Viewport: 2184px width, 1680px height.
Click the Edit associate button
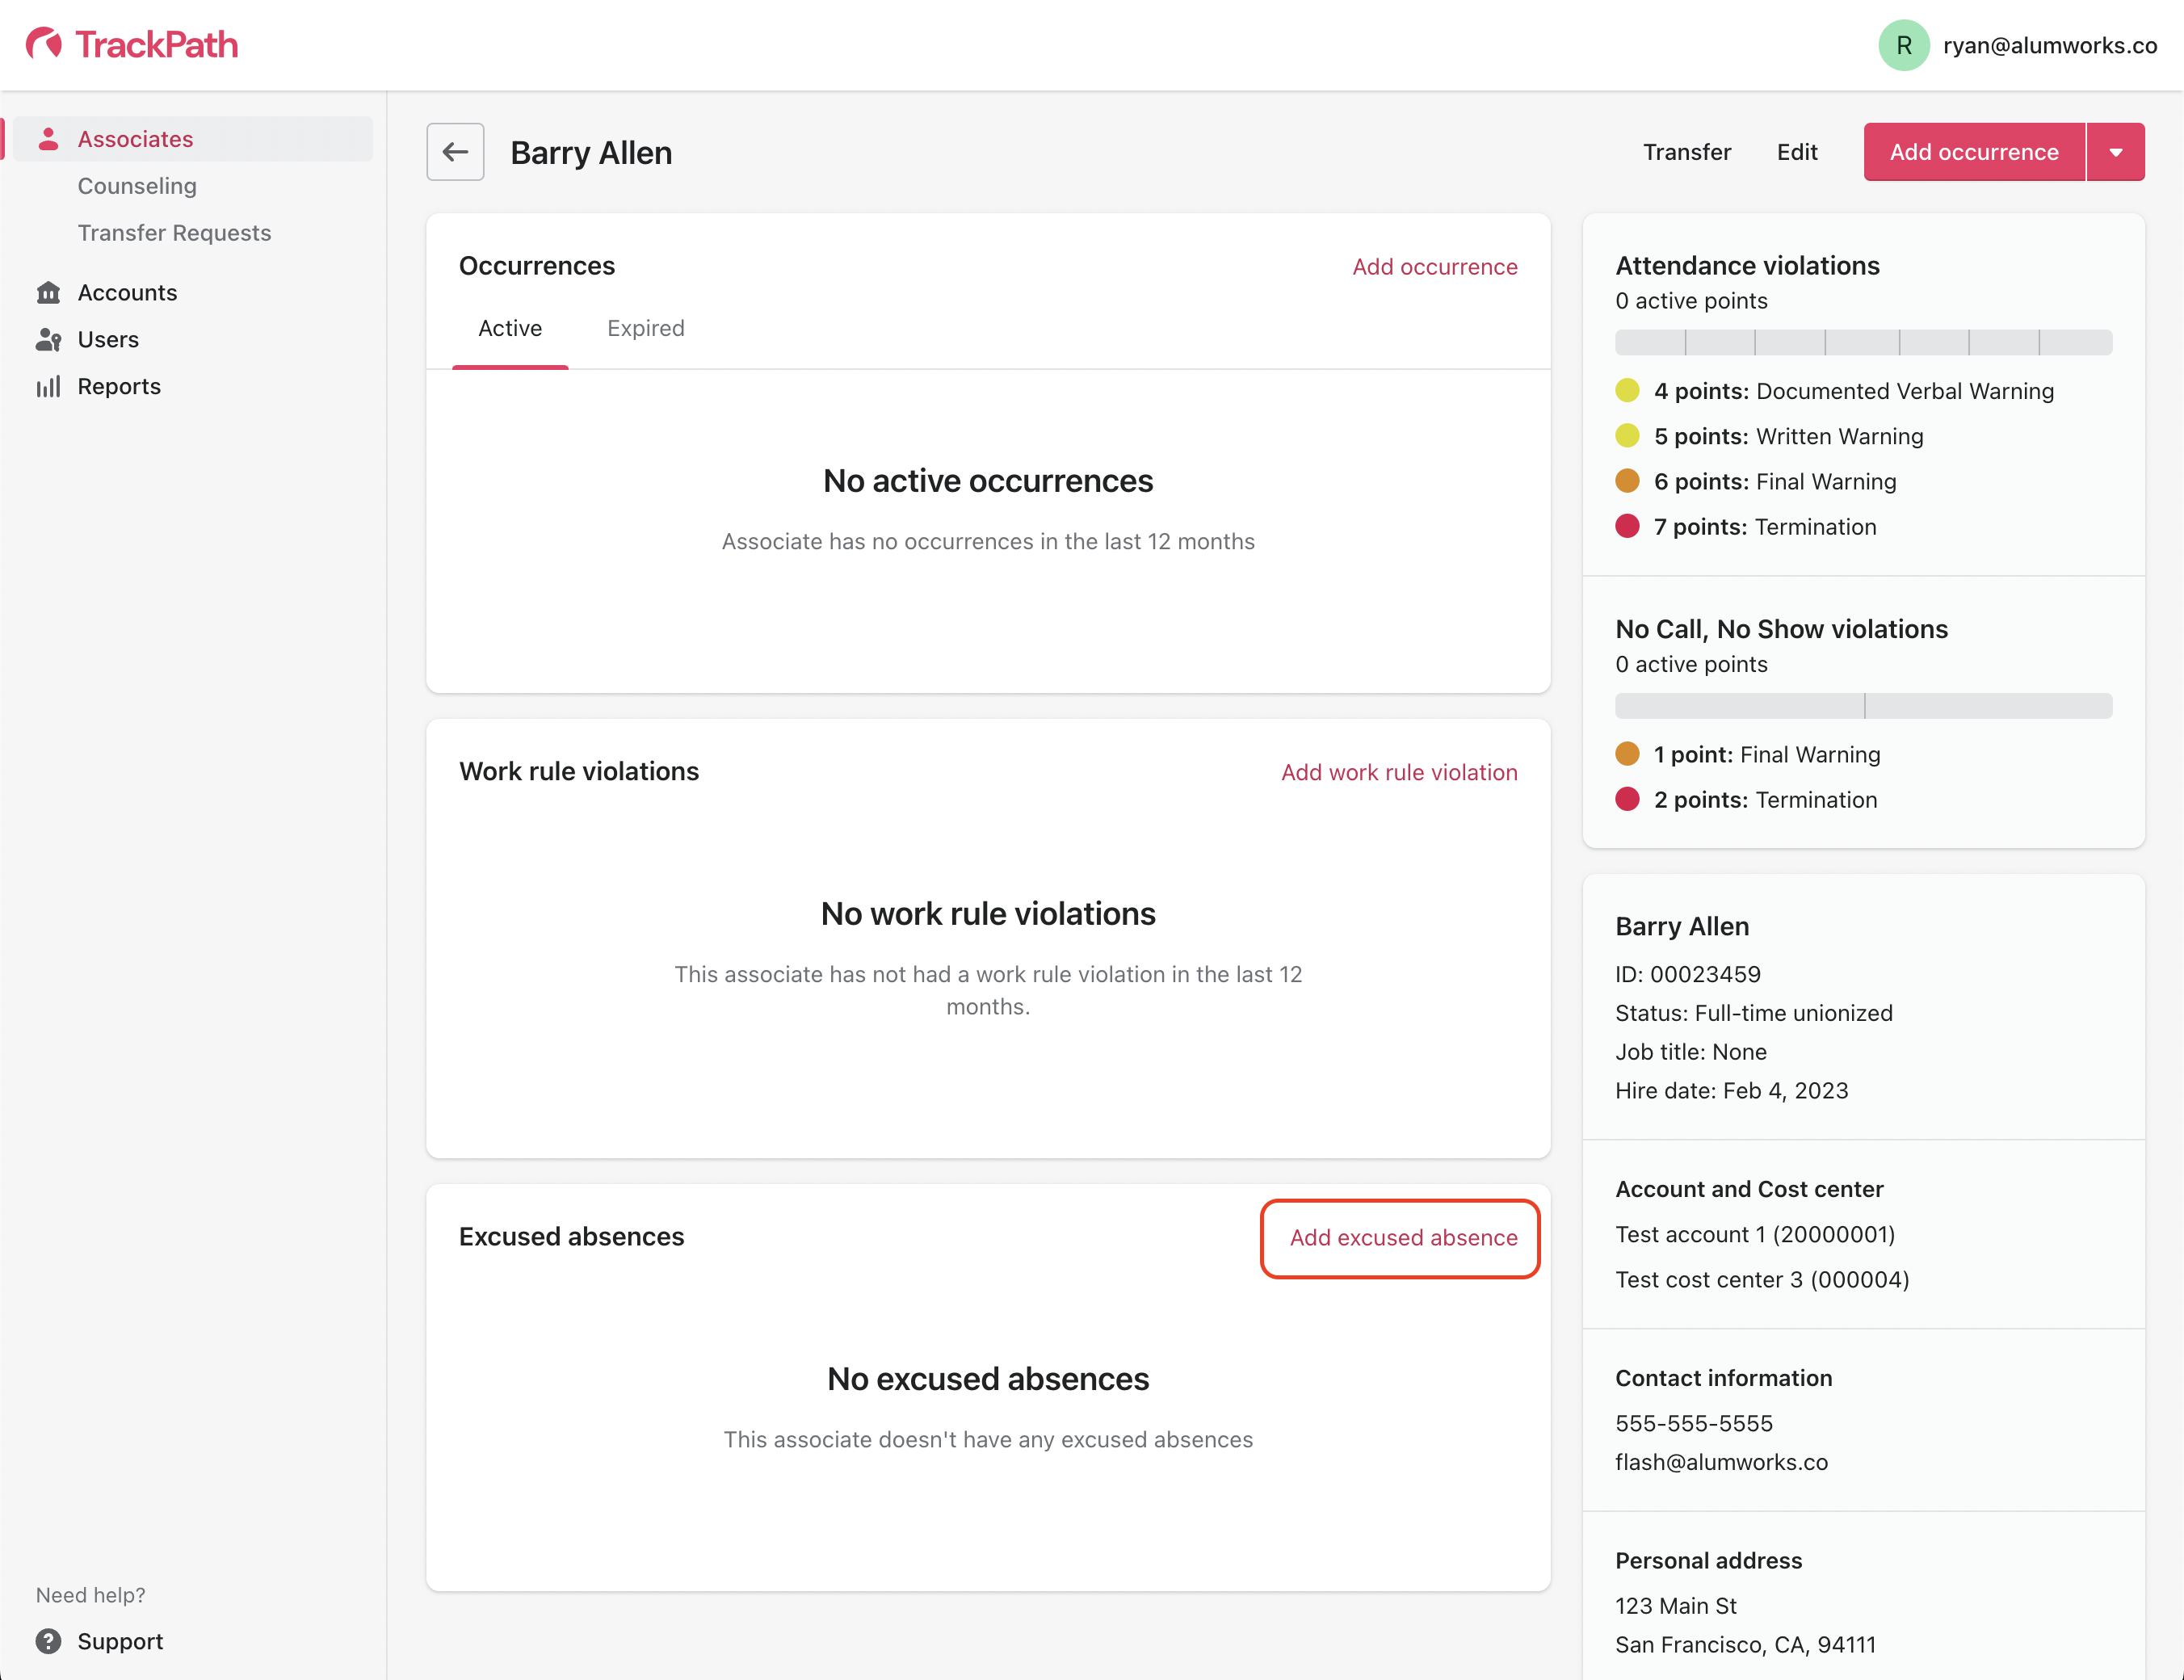(1796, 152)
